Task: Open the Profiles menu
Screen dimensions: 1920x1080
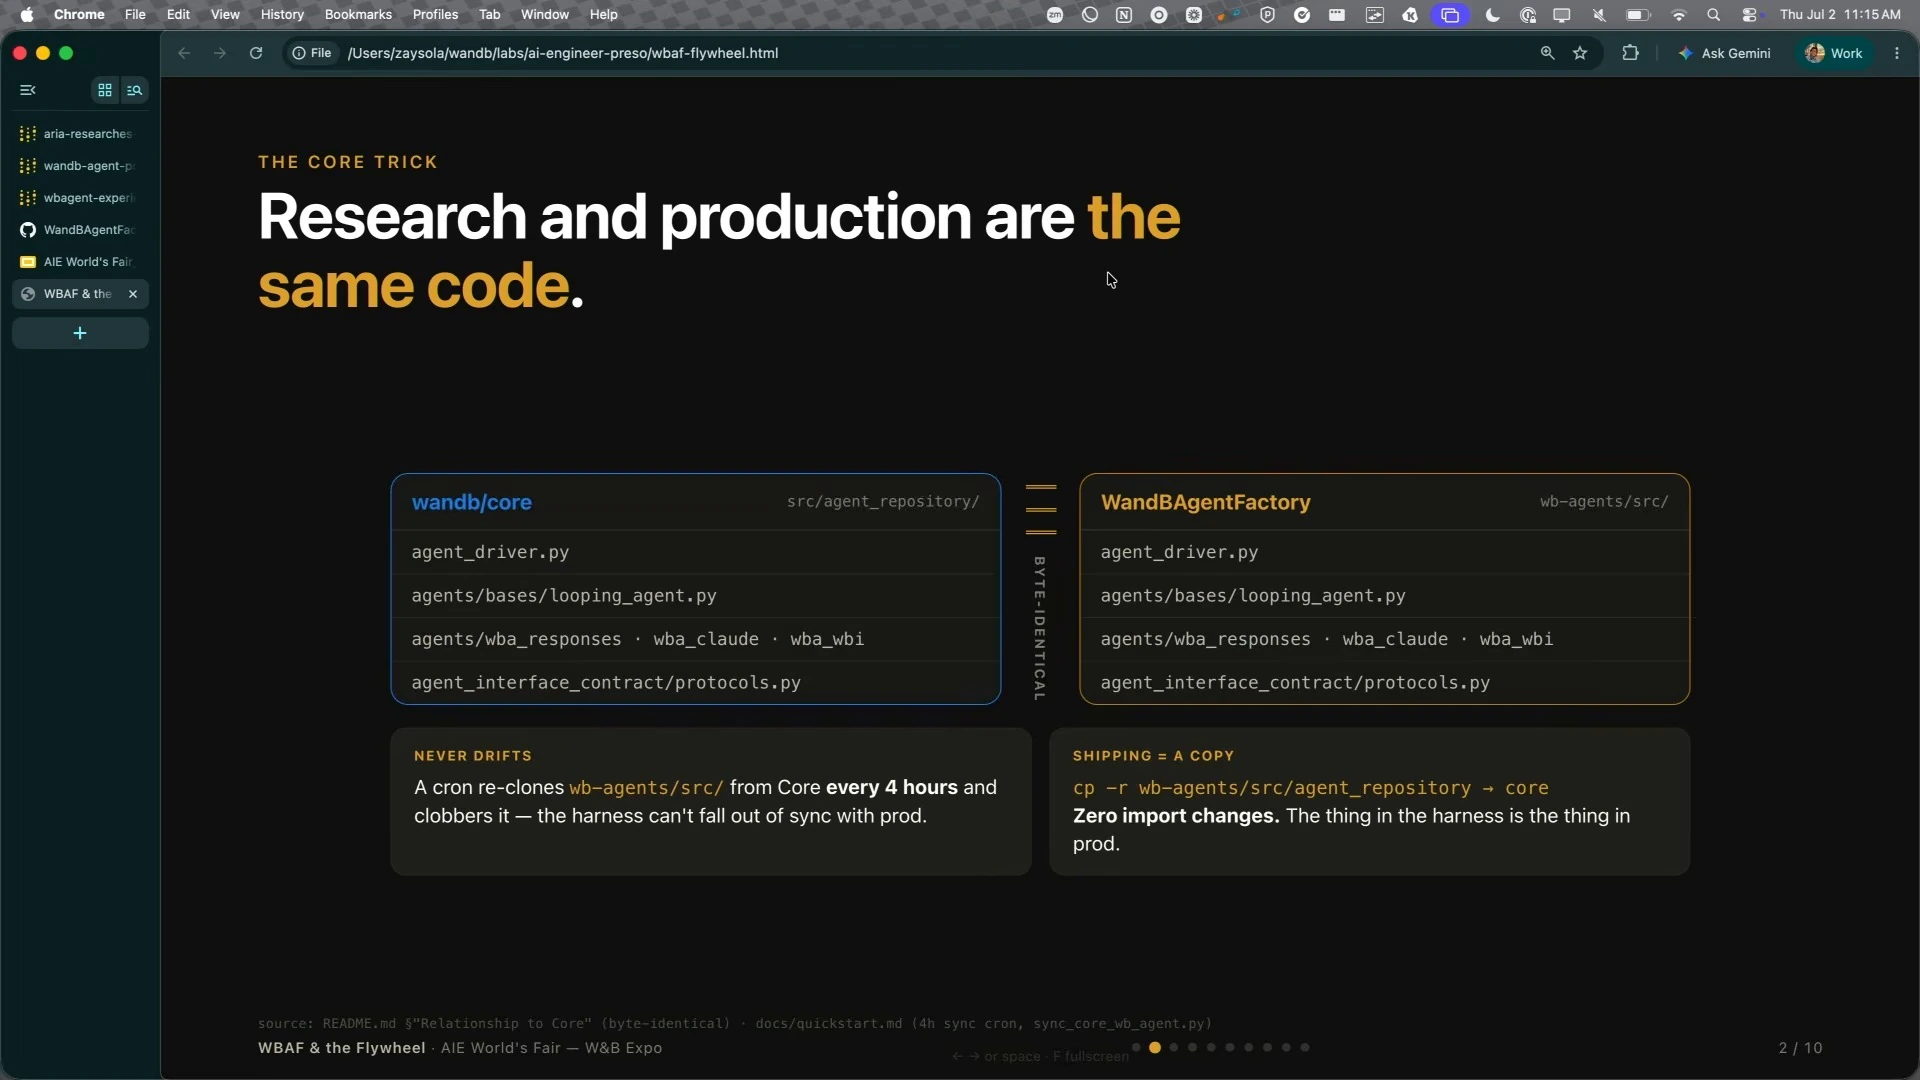Action: [x=435, y=14]
